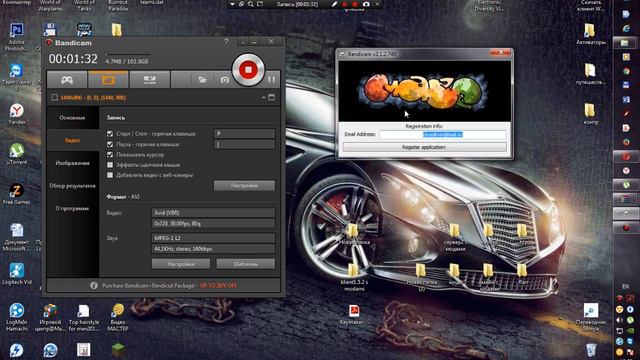Take screenshot with Bandicam camera icon
This screenshot has height=360, width=640.
click(224, 80)
